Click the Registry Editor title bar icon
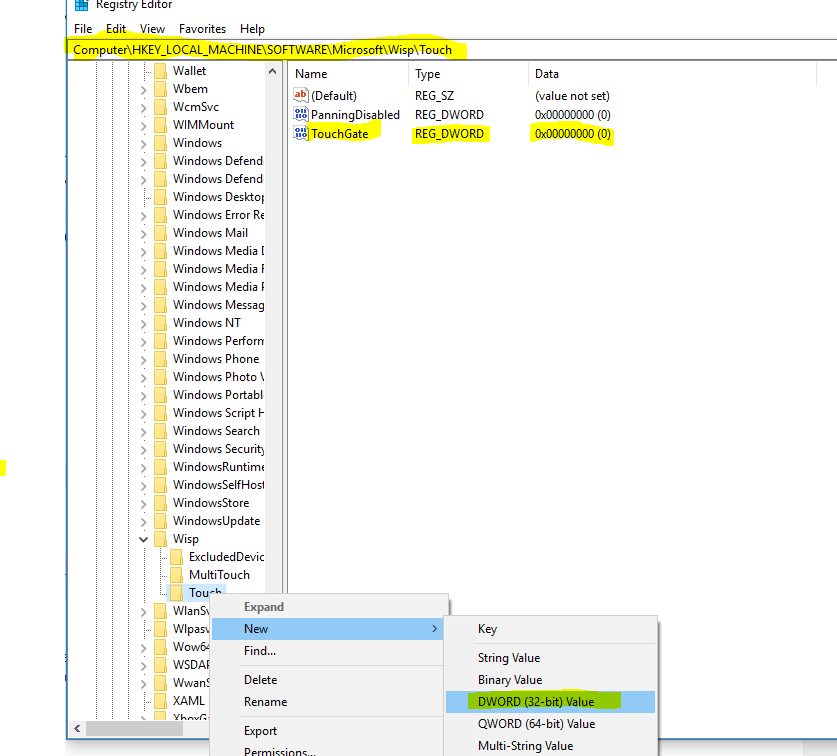This screenshot has width=837, height=756. pyautogui.click(x=81, y=5)
